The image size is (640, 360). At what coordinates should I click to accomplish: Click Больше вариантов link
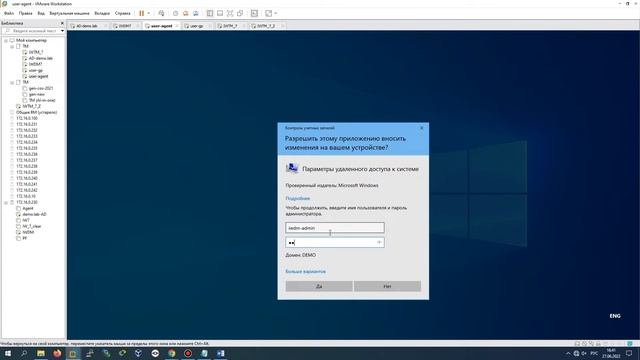305,271
